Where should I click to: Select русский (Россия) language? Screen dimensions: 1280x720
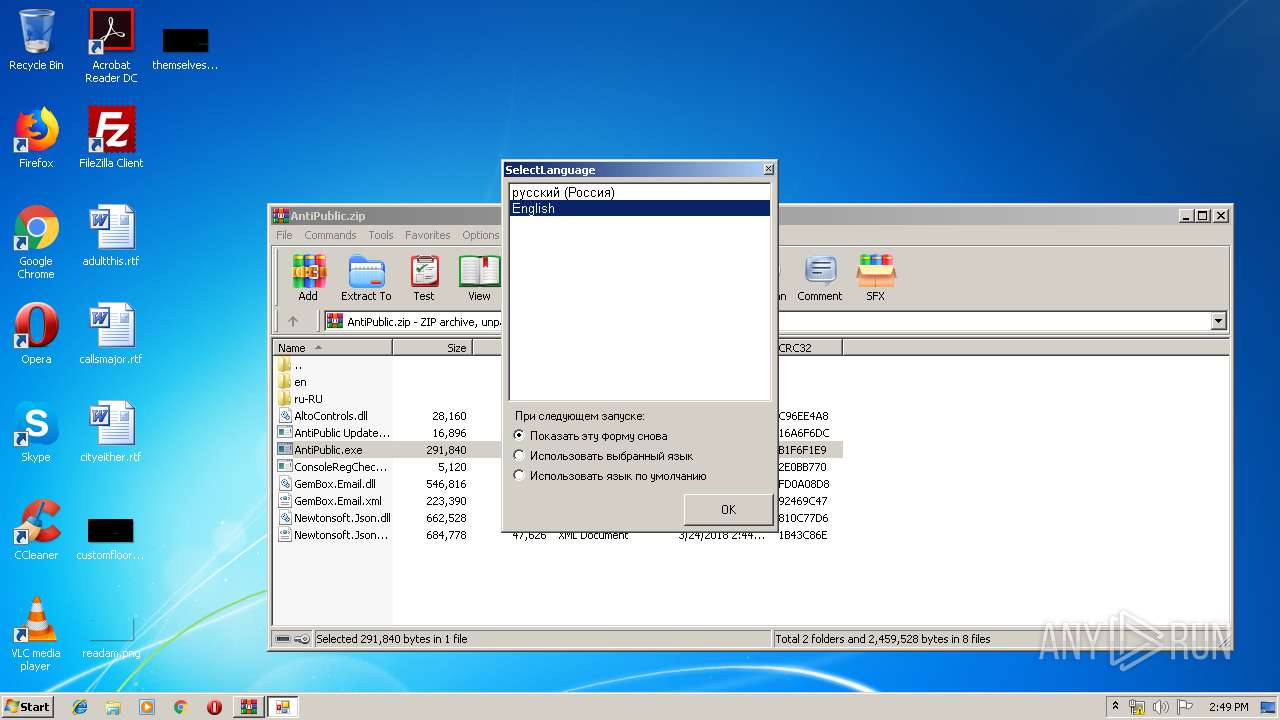[640, 192]
